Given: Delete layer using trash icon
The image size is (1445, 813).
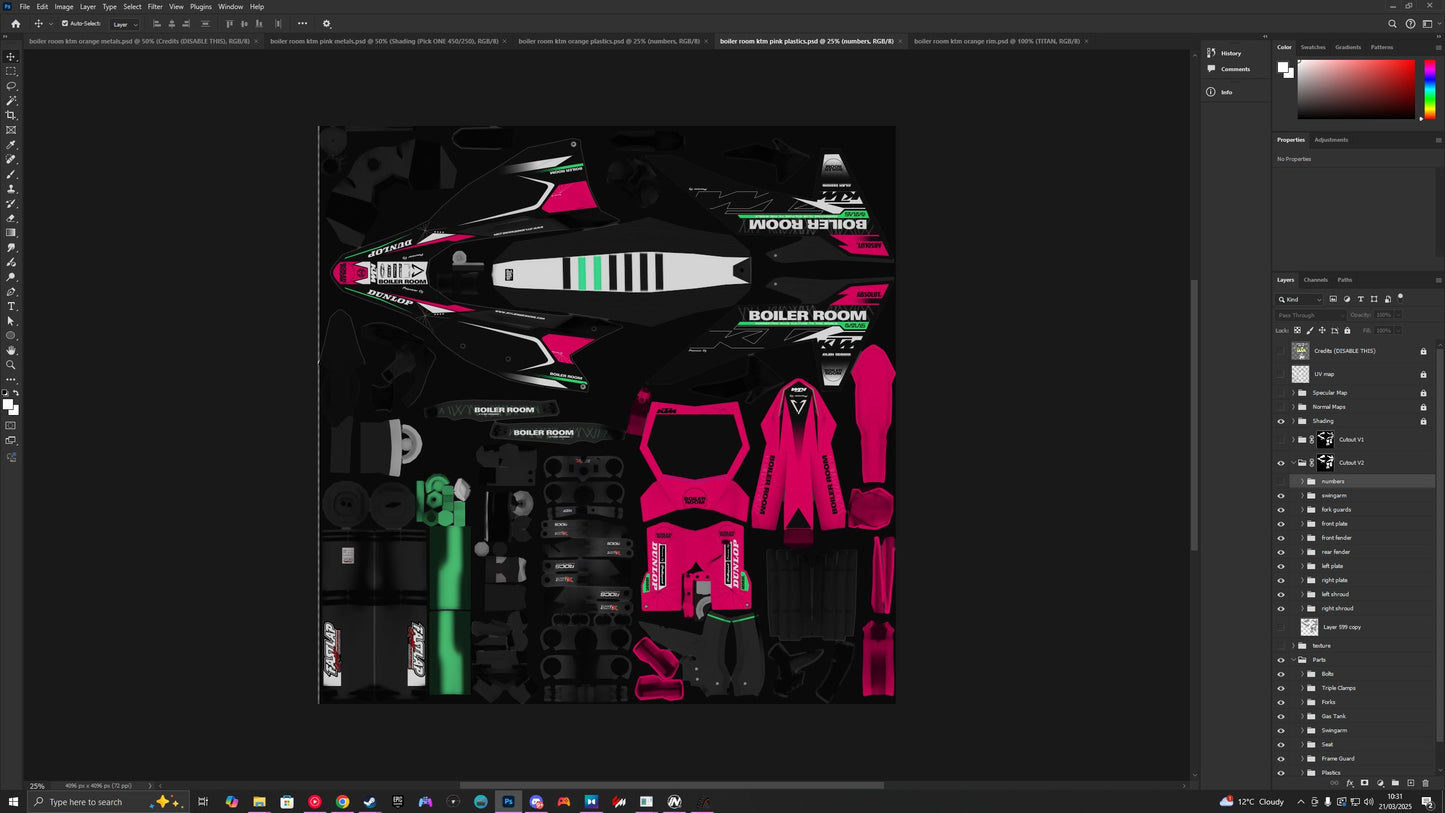Looking at the screenshot, I should 1426,783.
